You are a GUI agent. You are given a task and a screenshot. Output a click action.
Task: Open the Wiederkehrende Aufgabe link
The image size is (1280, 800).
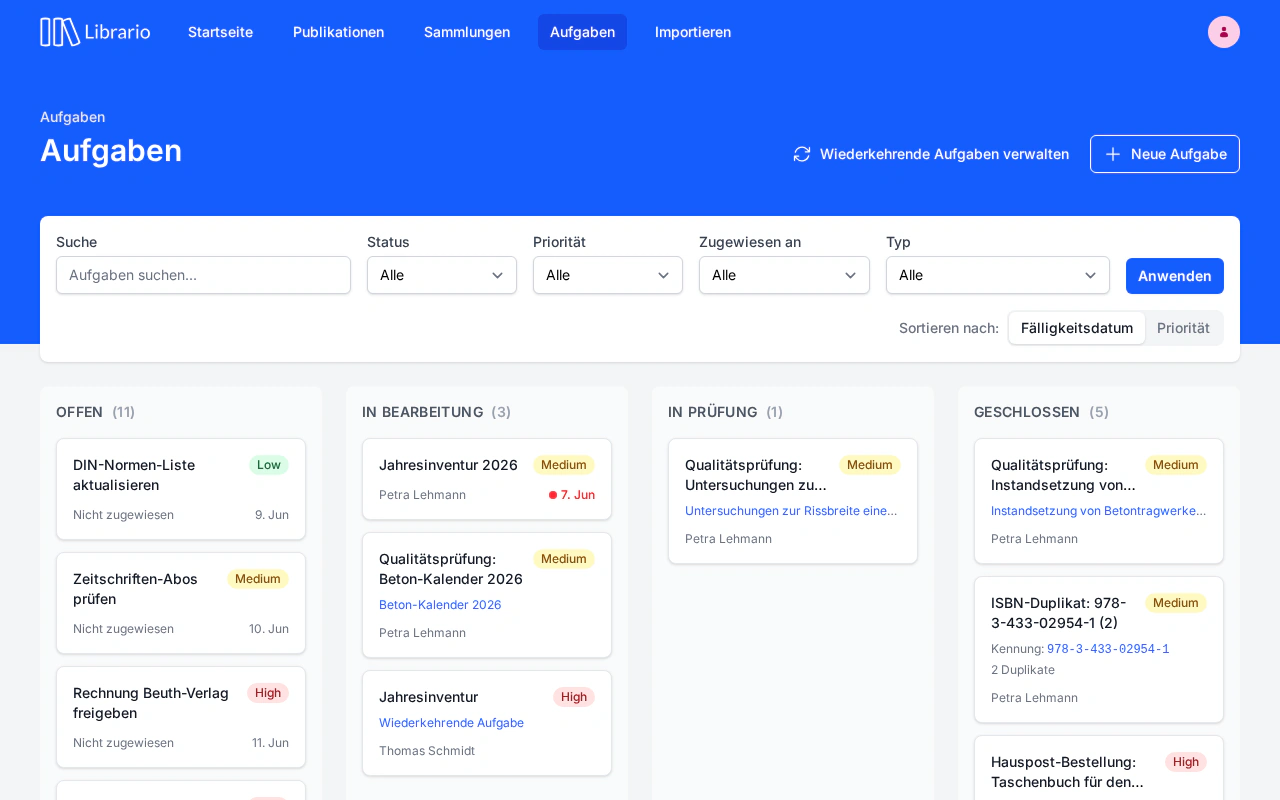click(451, 723)
